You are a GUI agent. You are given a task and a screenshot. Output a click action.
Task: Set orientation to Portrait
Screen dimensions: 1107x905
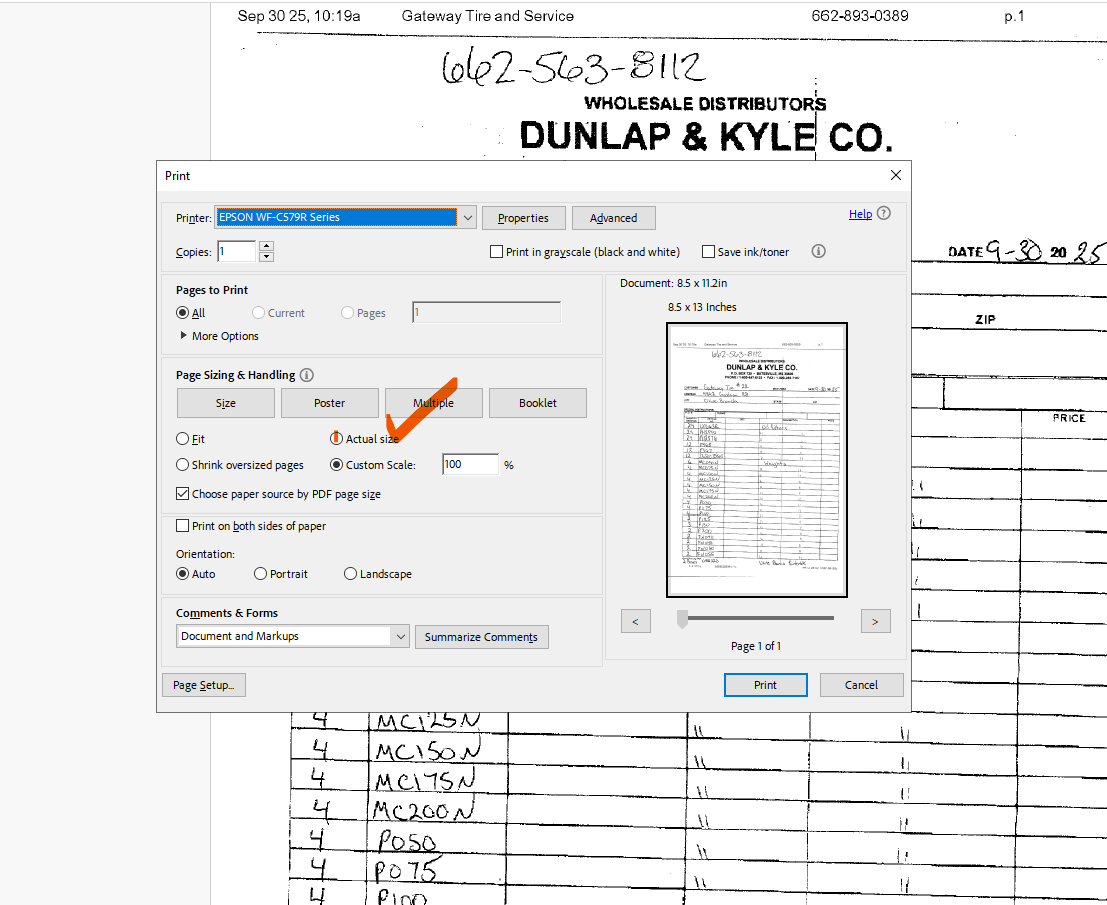pos(260,574)
